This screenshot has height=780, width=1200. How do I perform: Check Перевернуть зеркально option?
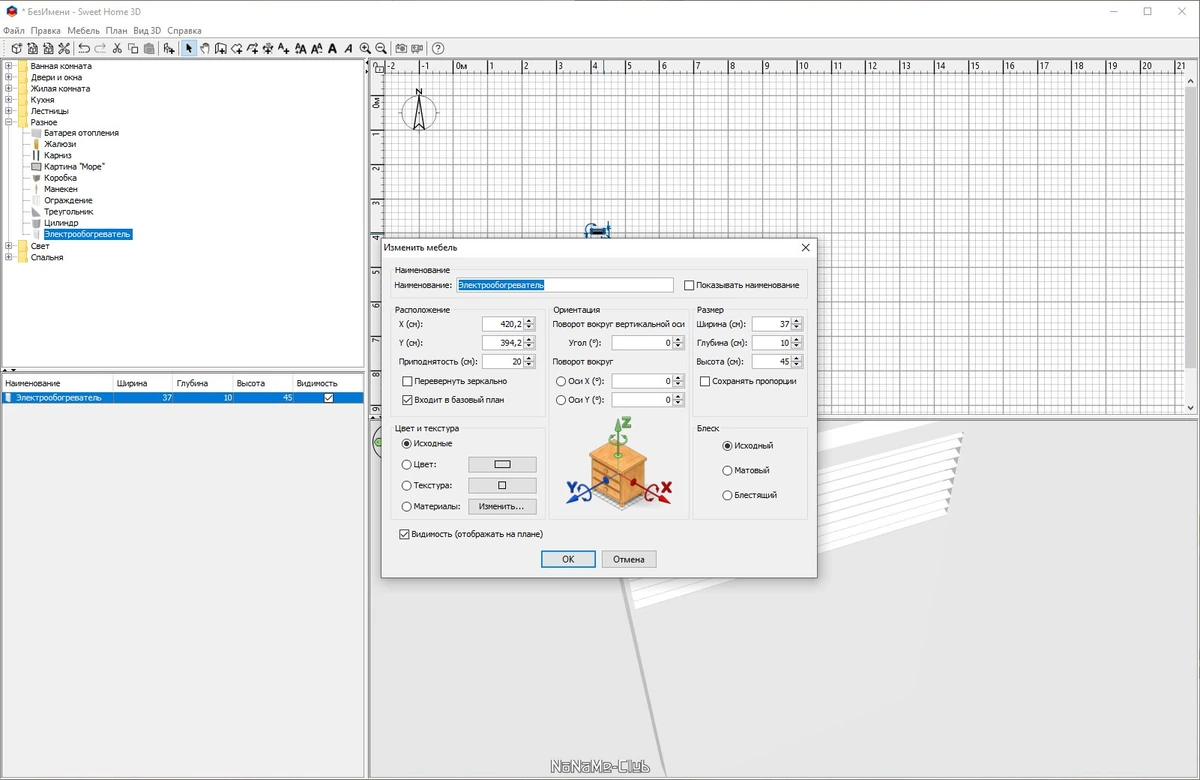[407, 381]
